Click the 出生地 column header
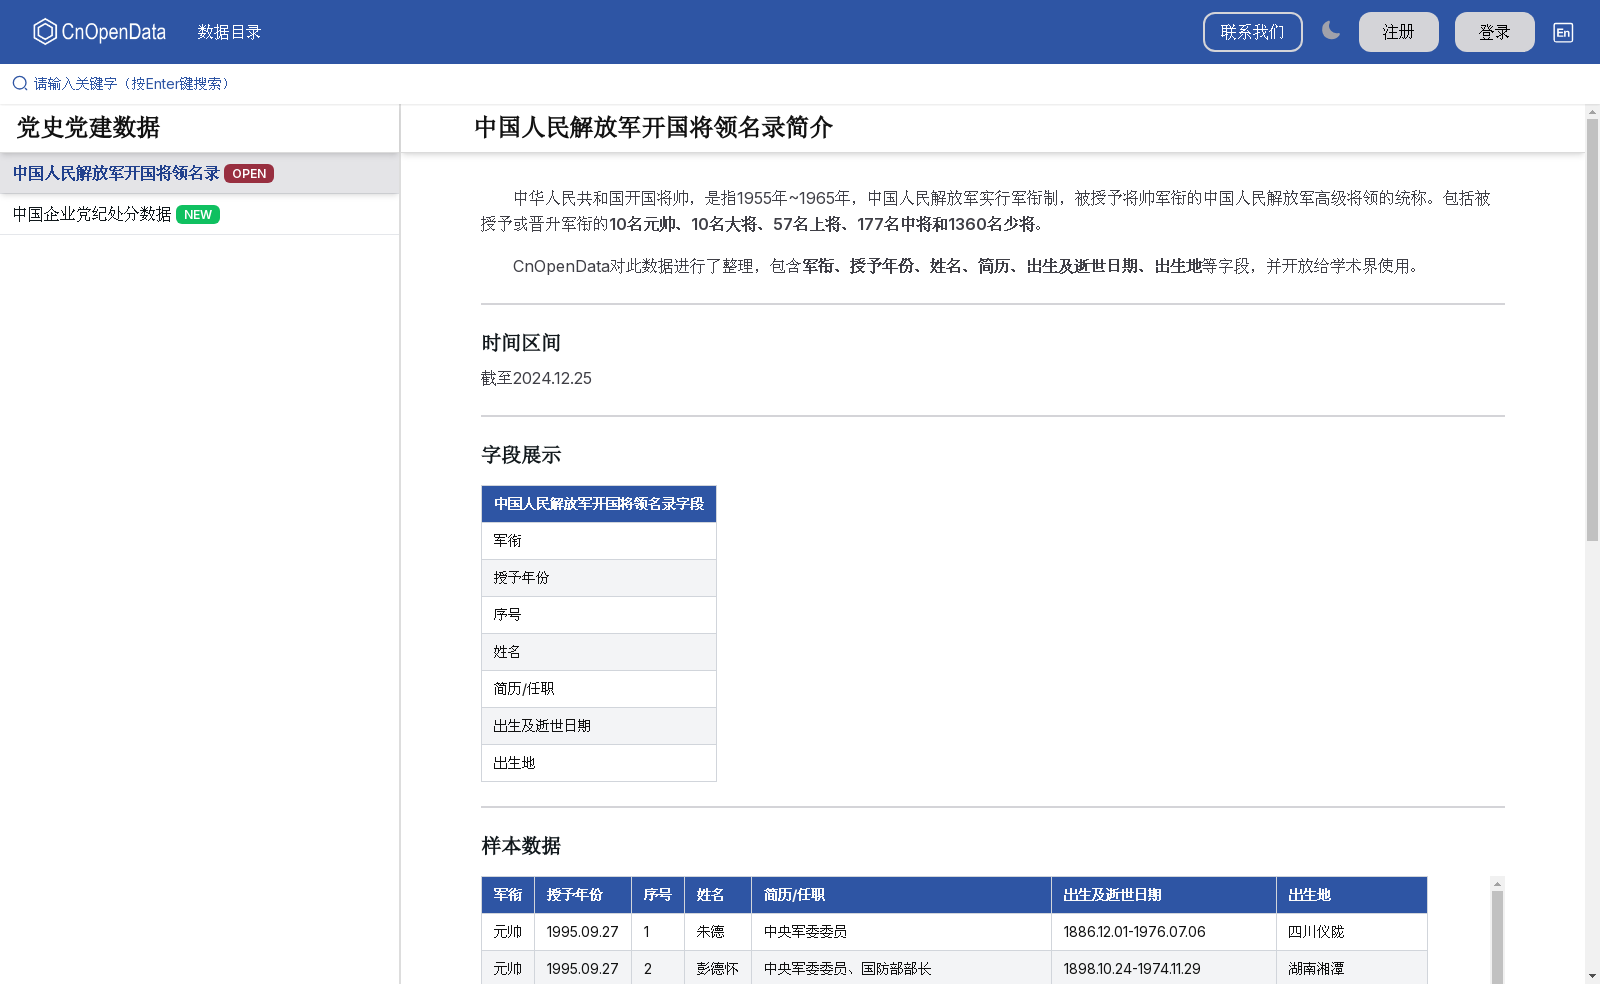1600x1000 pixels. (x=1311, y=895)
